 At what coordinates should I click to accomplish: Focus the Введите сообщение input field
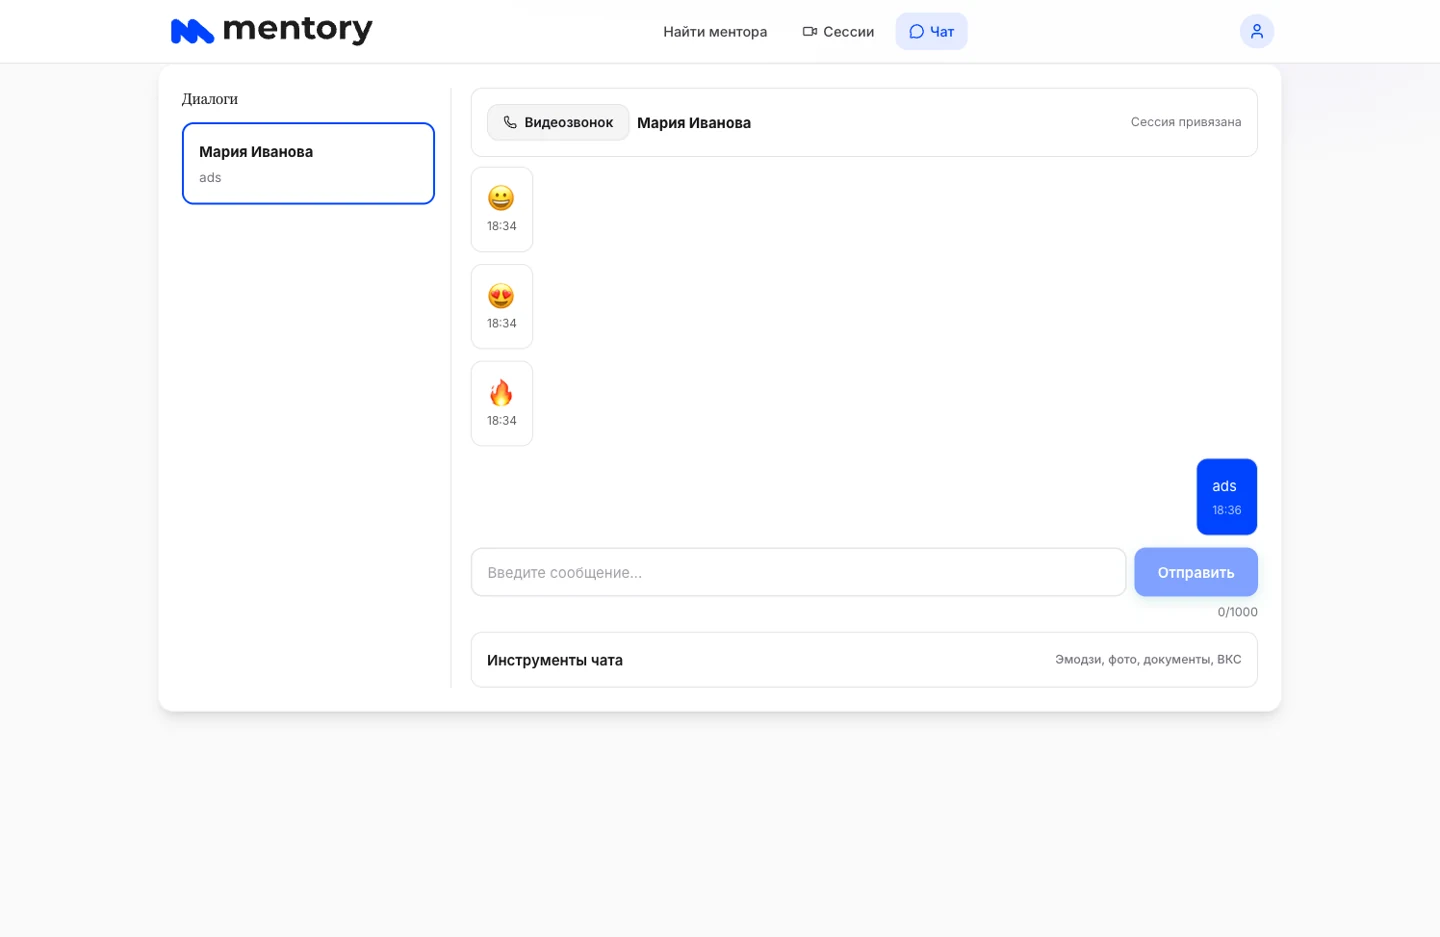click(798, 572)
